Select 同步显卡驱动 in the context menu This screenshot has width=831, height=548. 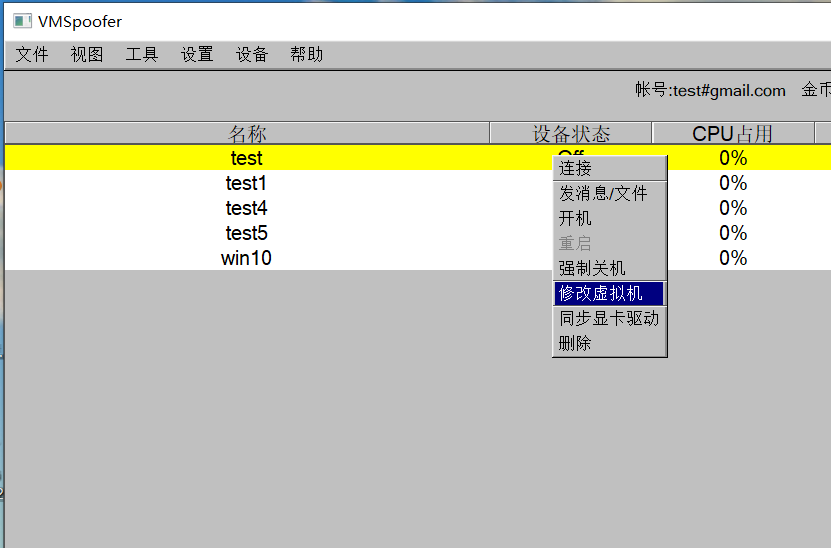[609, 318]
